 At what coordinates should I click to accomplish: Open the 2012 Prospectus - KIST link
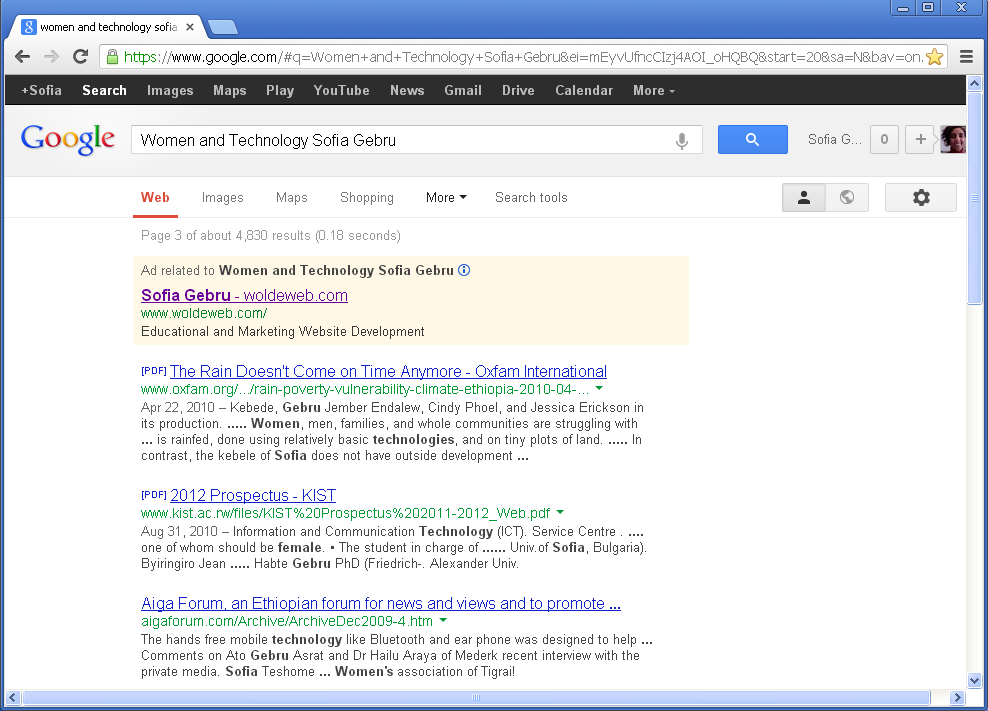253,496
